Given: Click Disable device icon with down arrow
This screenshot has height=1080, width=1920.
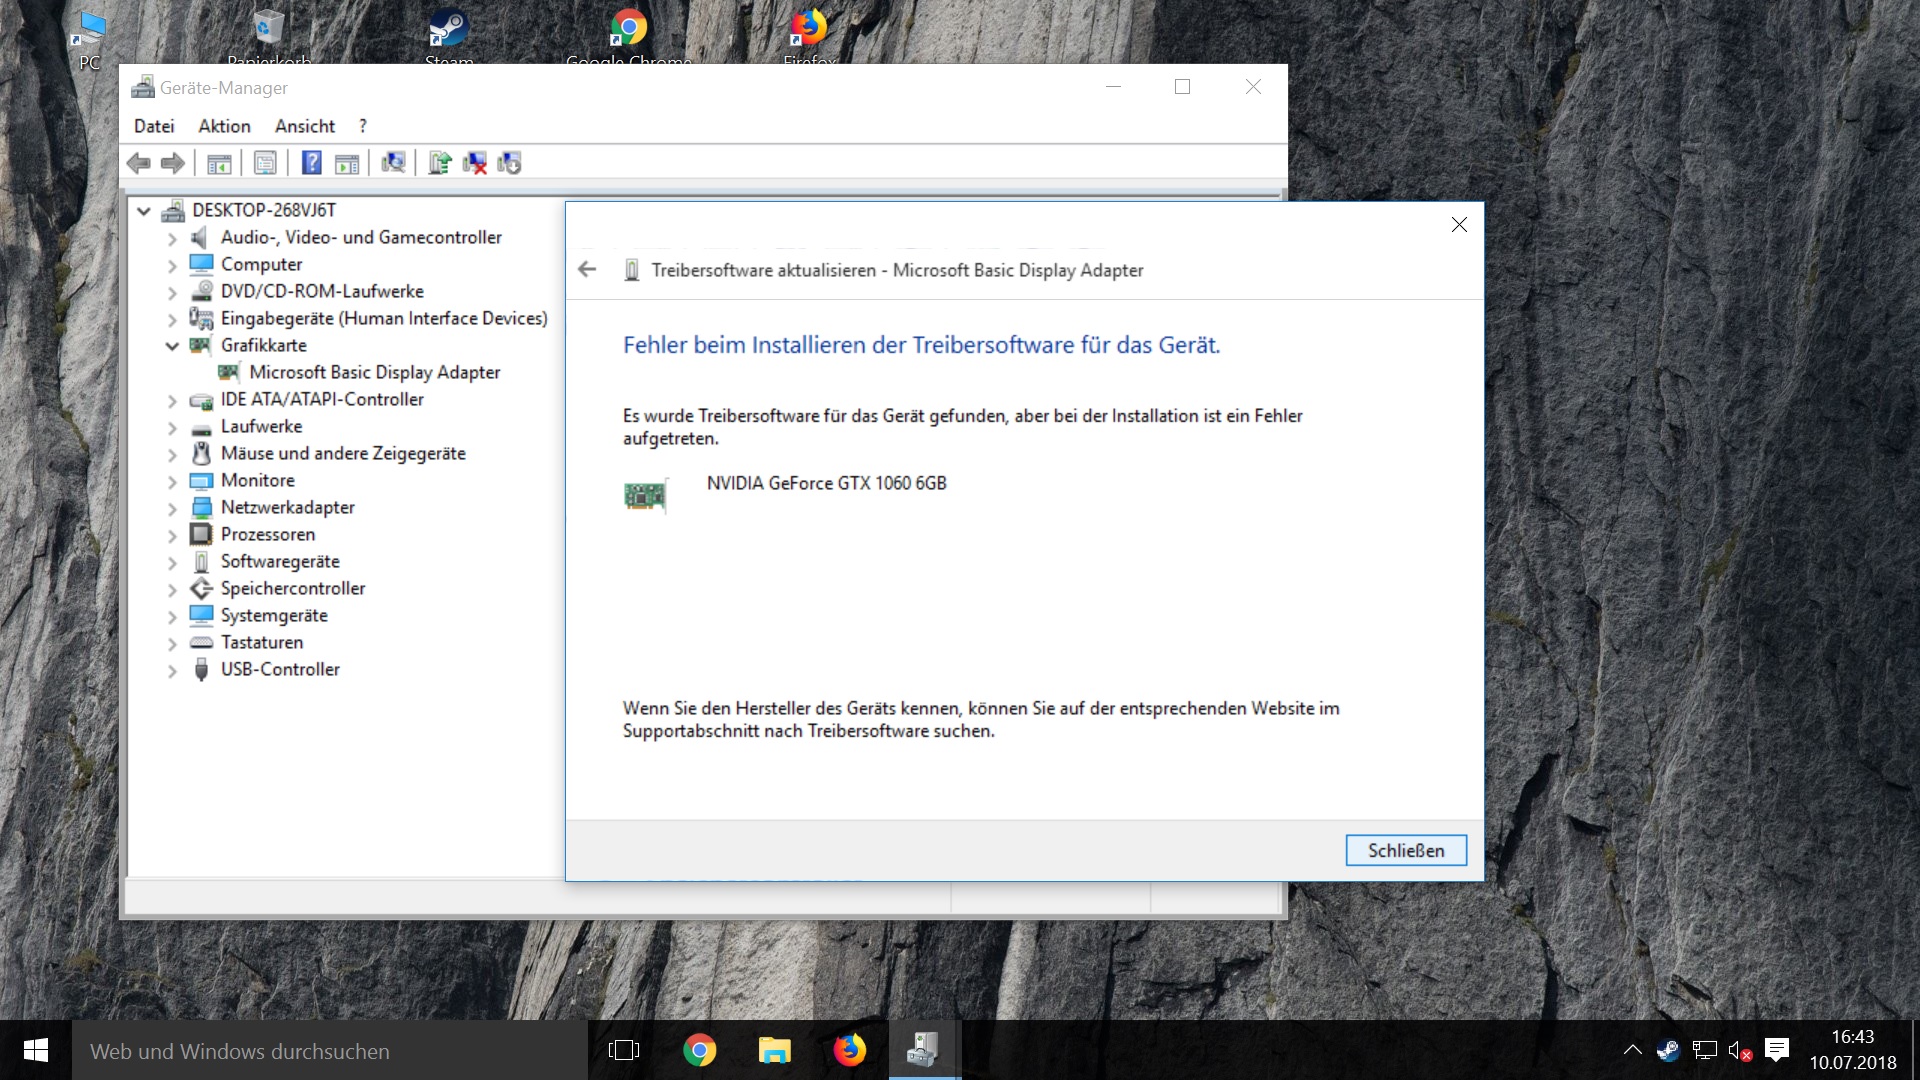Looking at the screenshot, I should tap(510, 163).
